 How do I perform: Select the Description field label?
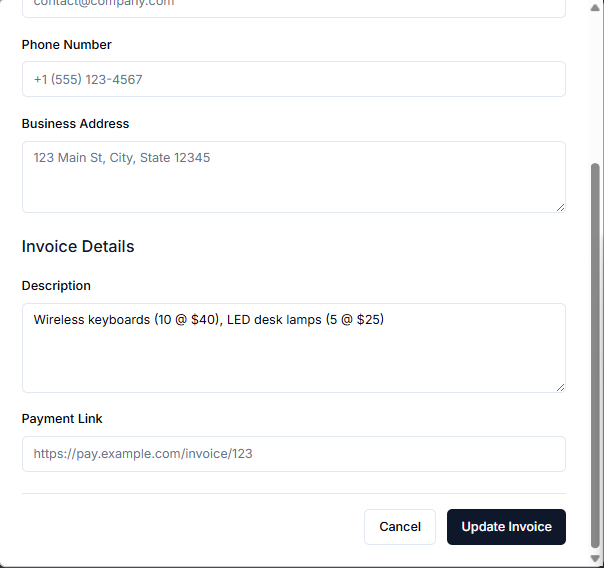click(56, 286)
